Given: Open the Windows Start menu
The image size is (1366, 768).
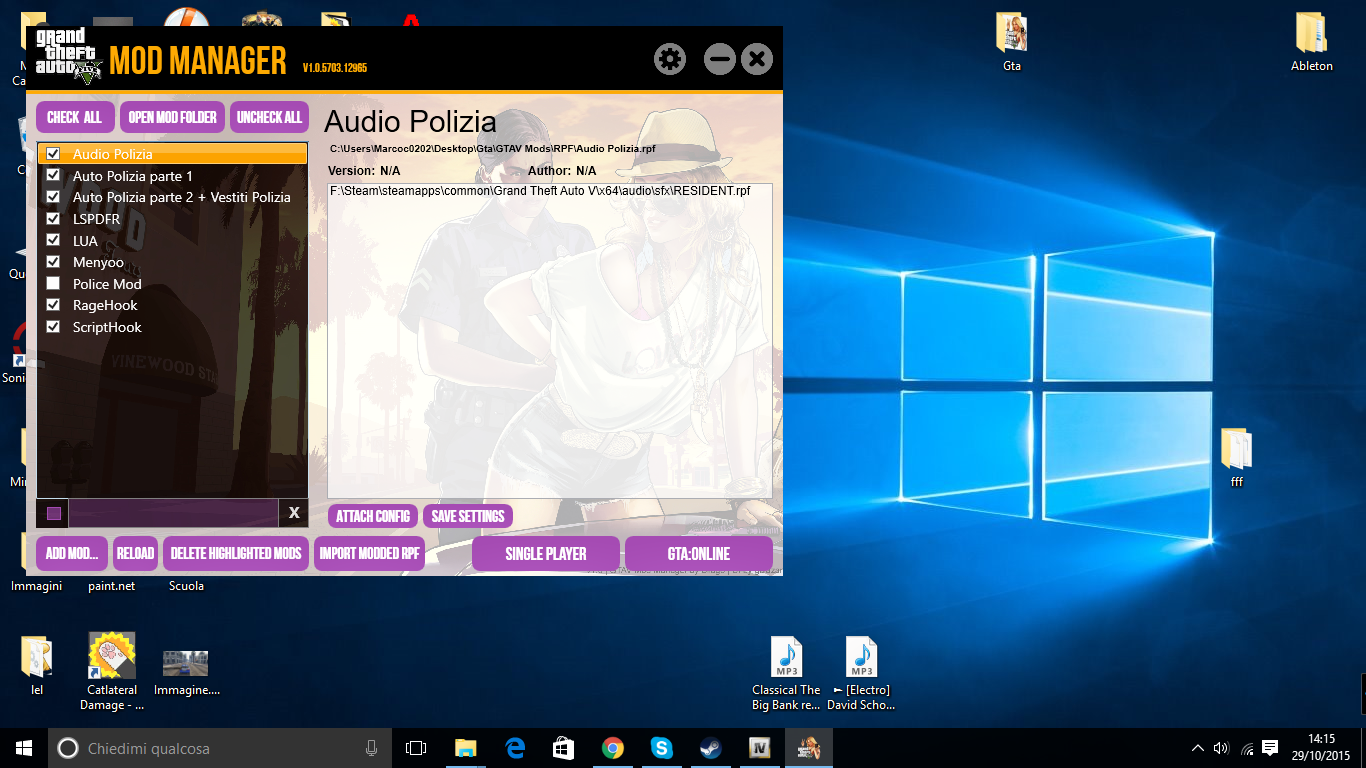Looking at the screenshot, I should click(24, 748).
